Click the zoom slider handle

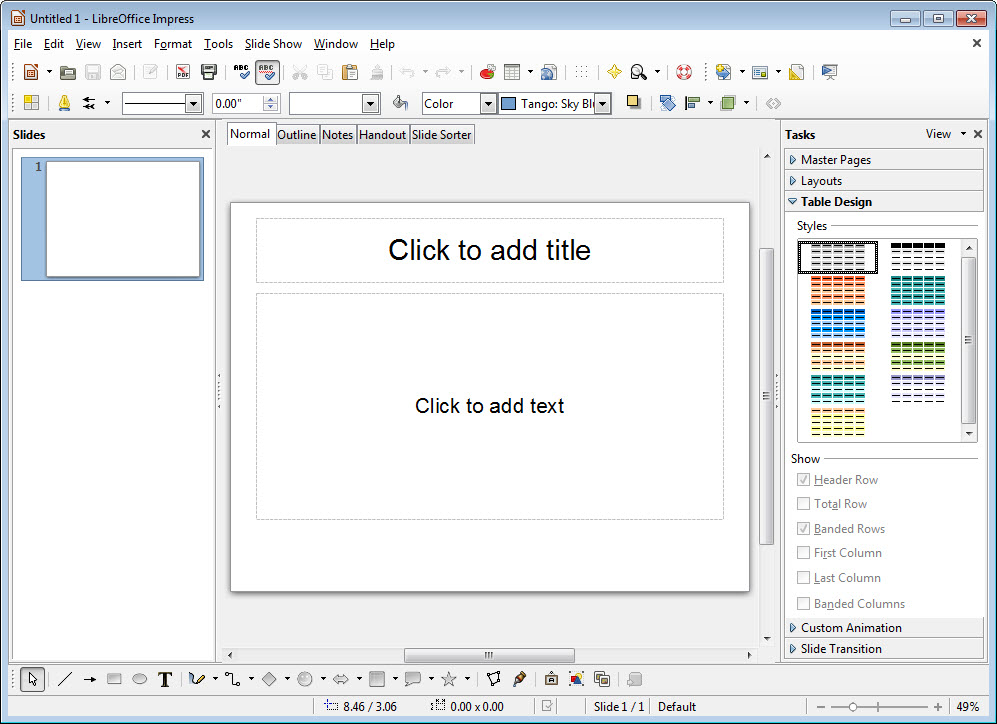(853, 707)
